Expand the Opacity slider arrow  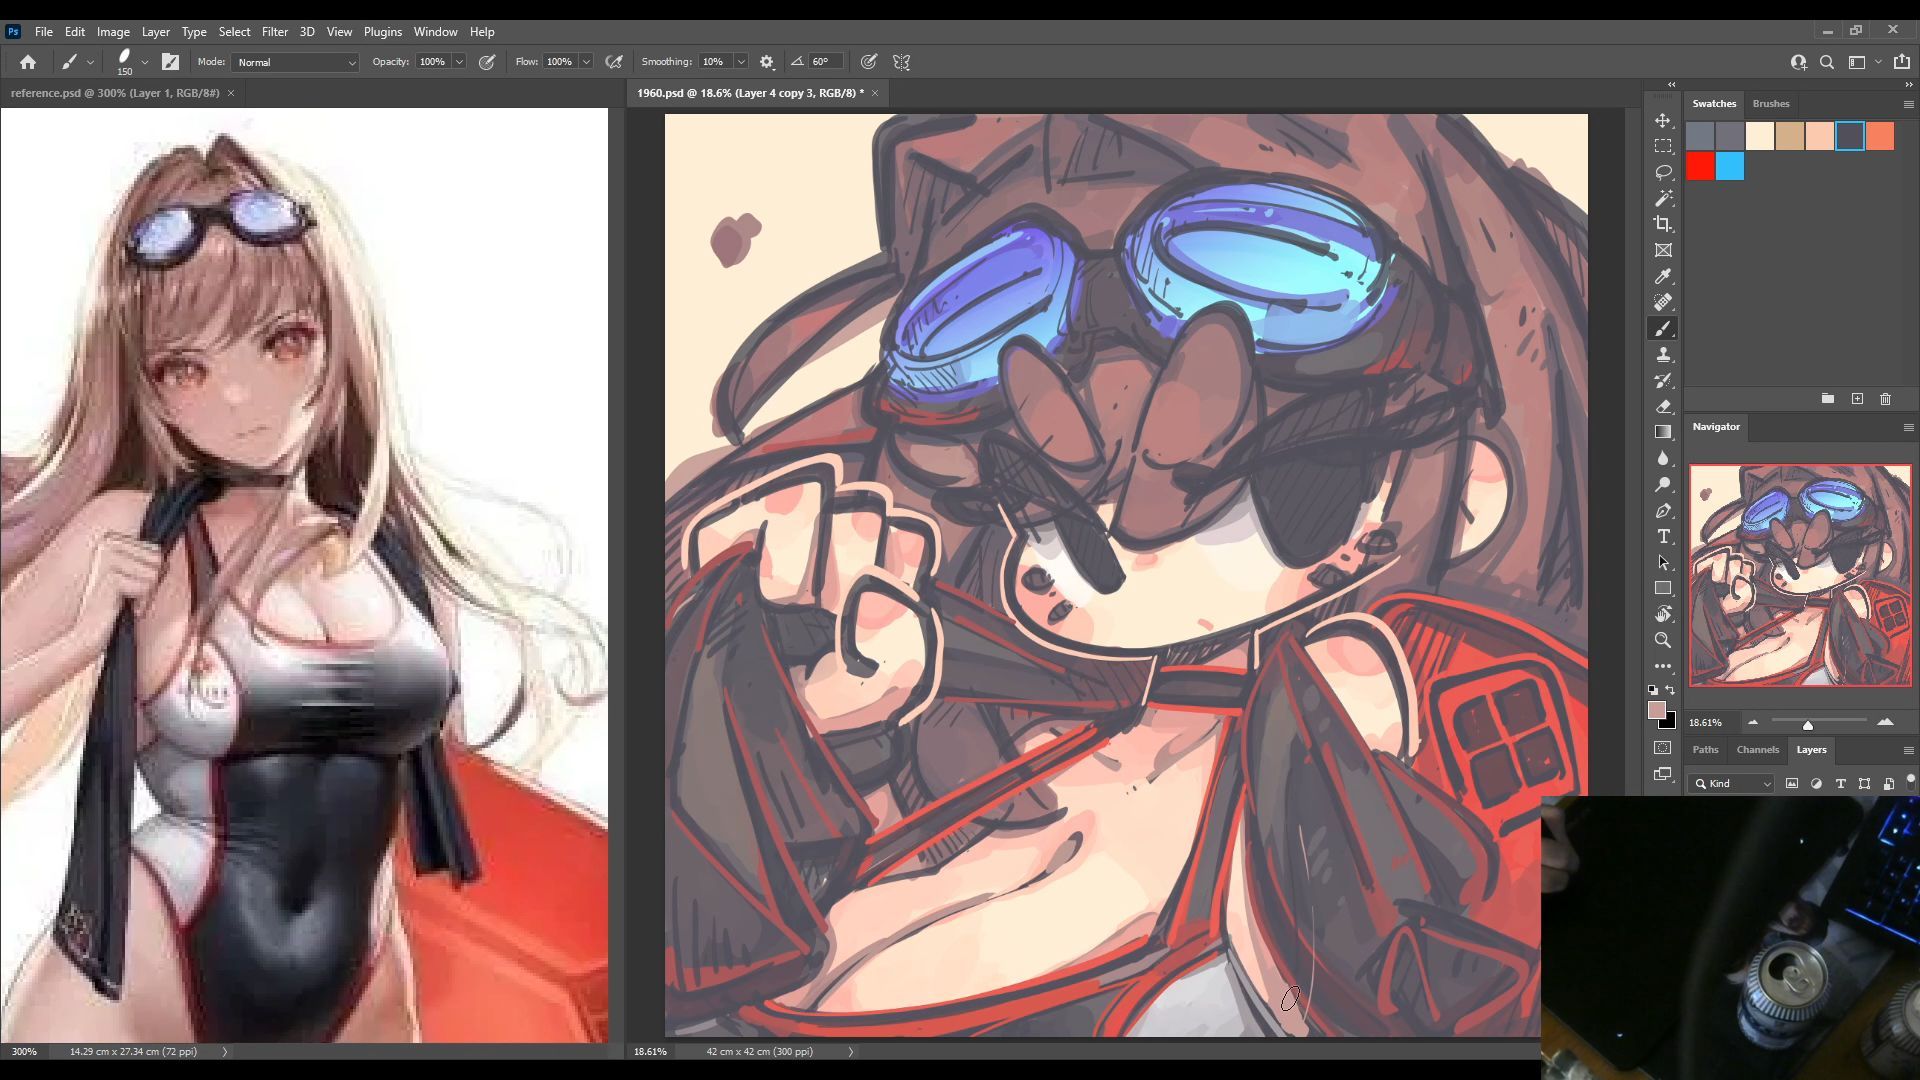click(460, 62)
